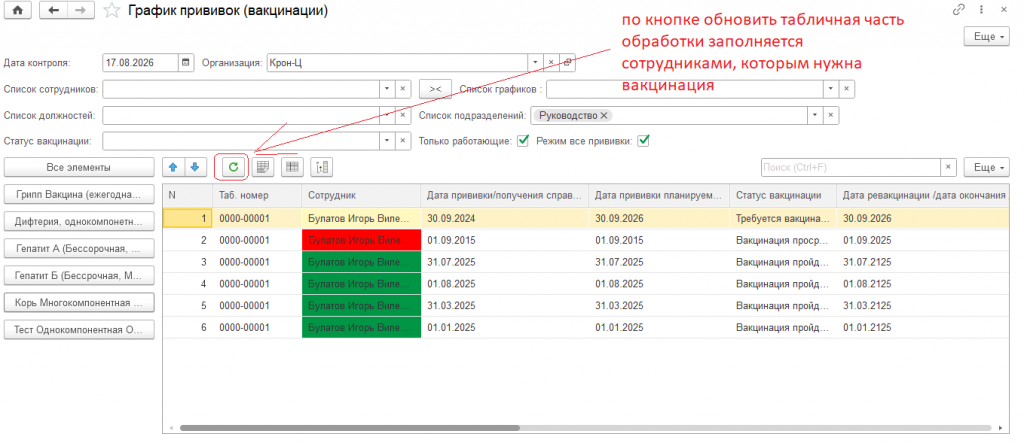Toggle Режим все прививки checkbox
The image size is (1024, 443).
coord(643,140)
